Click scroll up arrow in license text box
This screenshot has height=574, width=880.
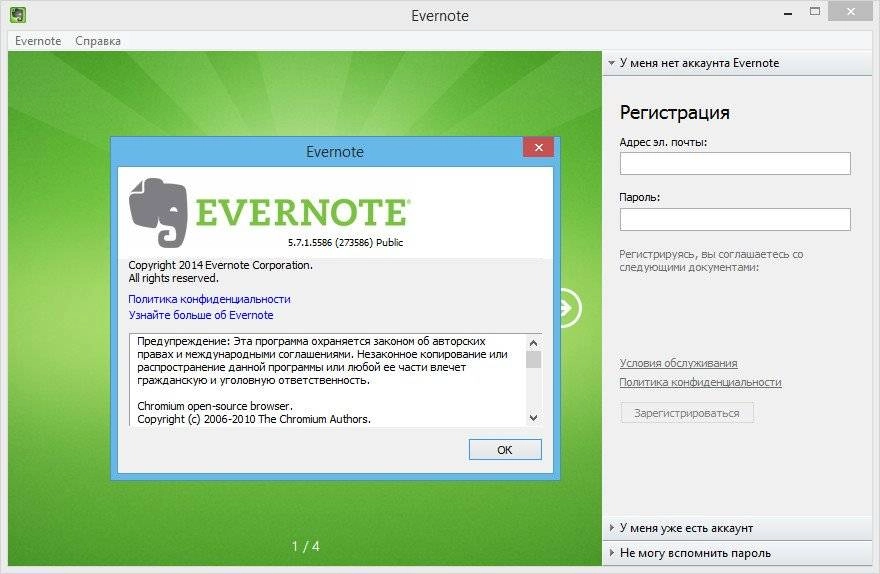pyautogui.click(x=533, y=342)
